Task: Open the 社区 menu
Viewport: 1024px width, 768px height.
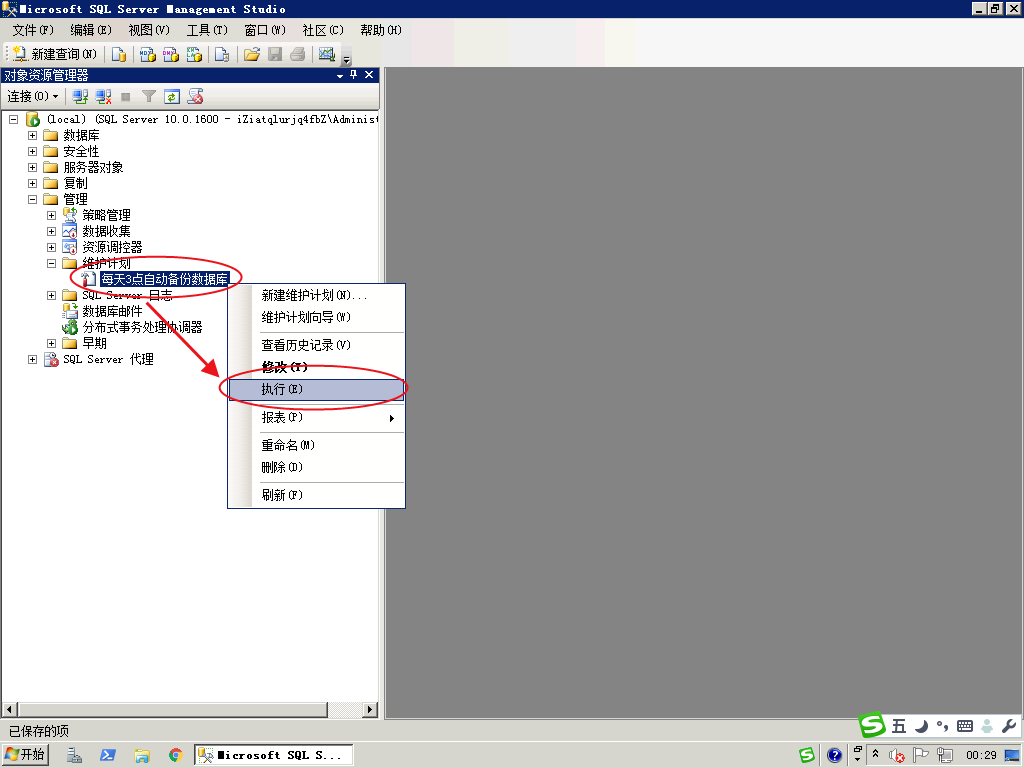Action: click(323, 30)
